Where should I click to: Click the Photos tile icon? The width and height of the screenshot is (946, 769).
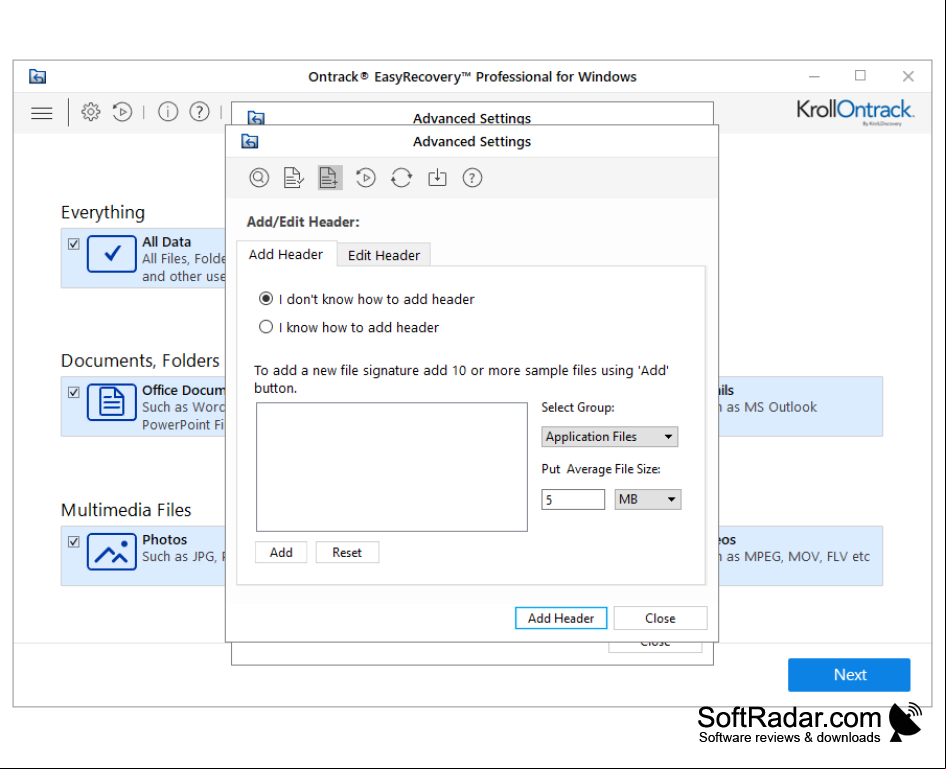tap(112, 551)
